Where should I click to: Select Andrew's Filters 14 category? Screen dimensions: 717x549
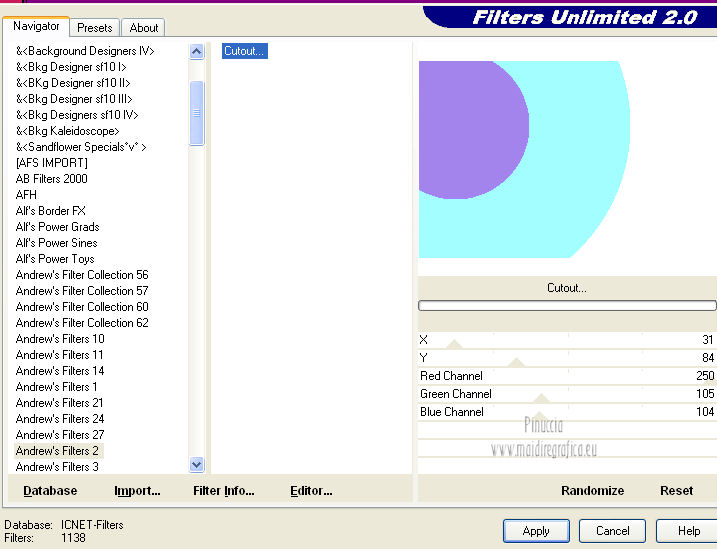60,371
